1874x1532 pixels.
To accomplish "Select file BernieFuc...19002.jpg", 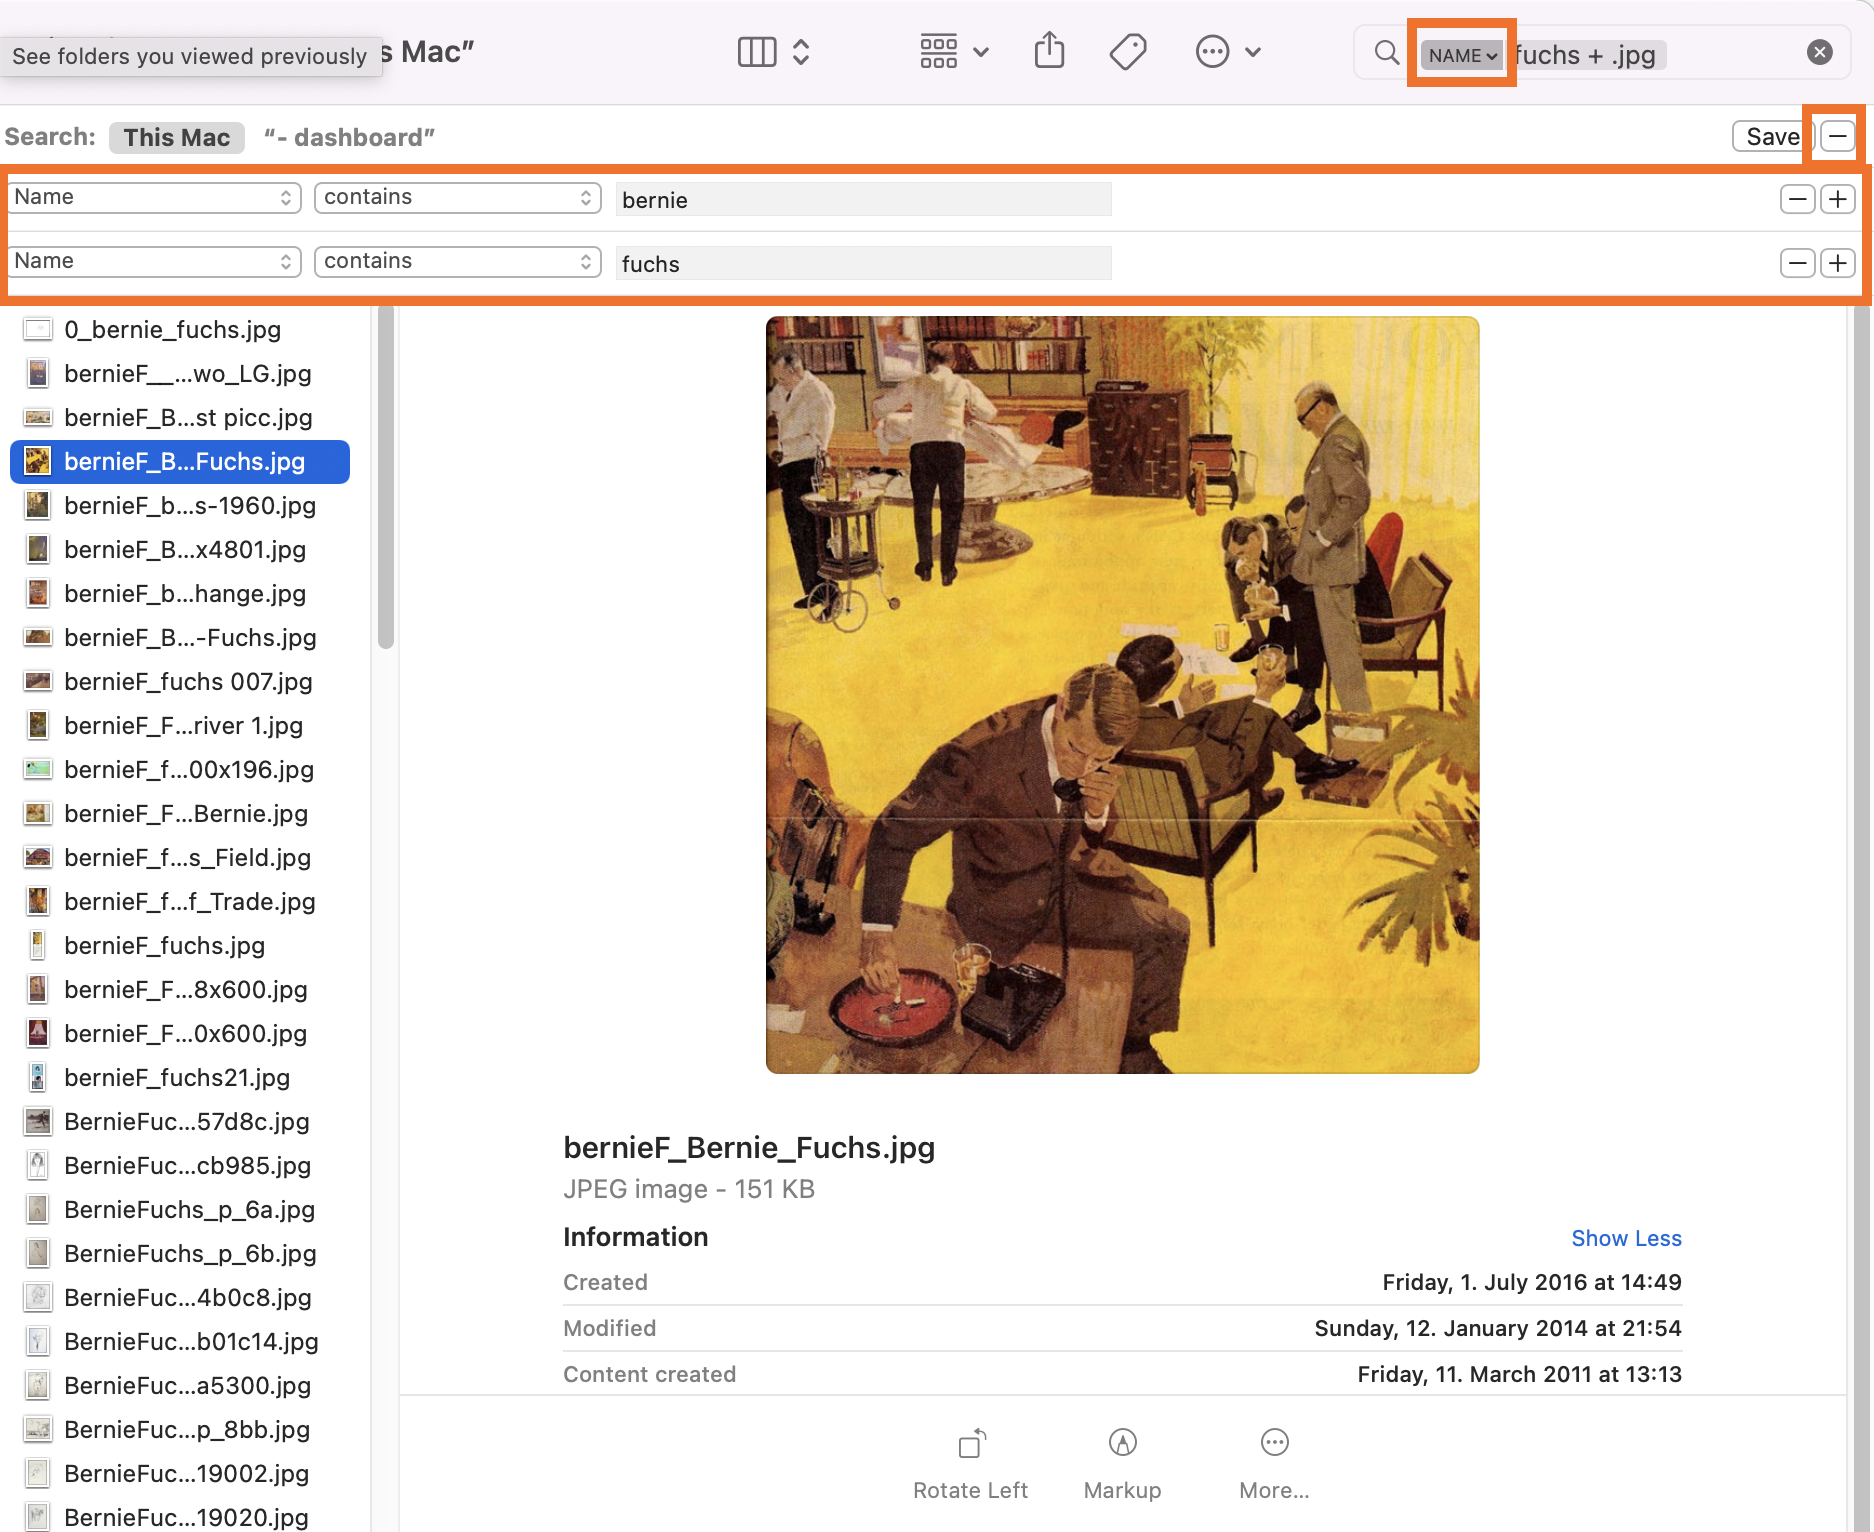I will (180, 1474).
